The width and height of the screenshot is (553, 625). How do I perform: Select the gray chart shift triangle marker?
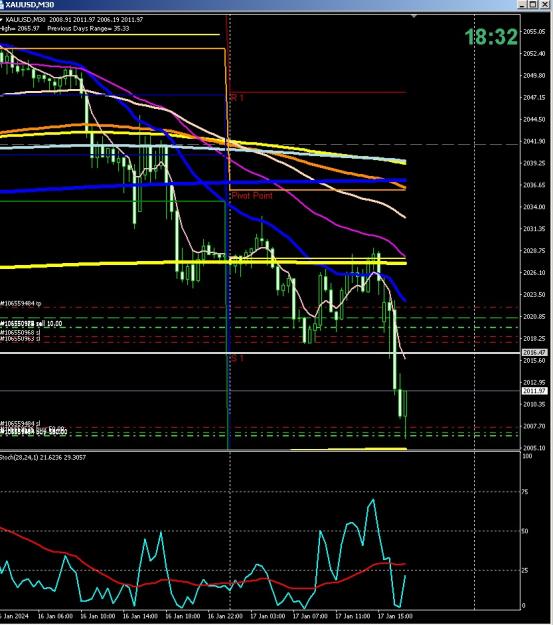coord(414,16)
